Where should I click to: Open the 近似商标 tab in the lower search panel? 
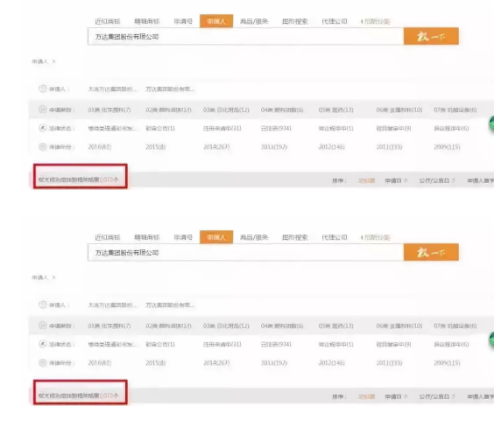pyautogui.click(x=107, y=237)
